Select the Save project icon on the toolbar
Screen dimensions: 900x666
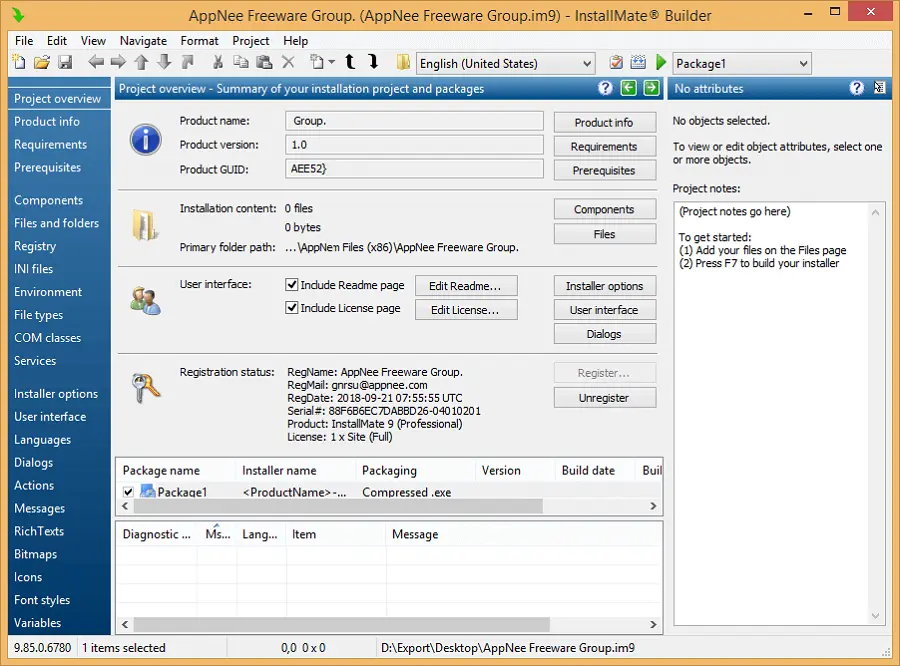click(x=65, y=62)
